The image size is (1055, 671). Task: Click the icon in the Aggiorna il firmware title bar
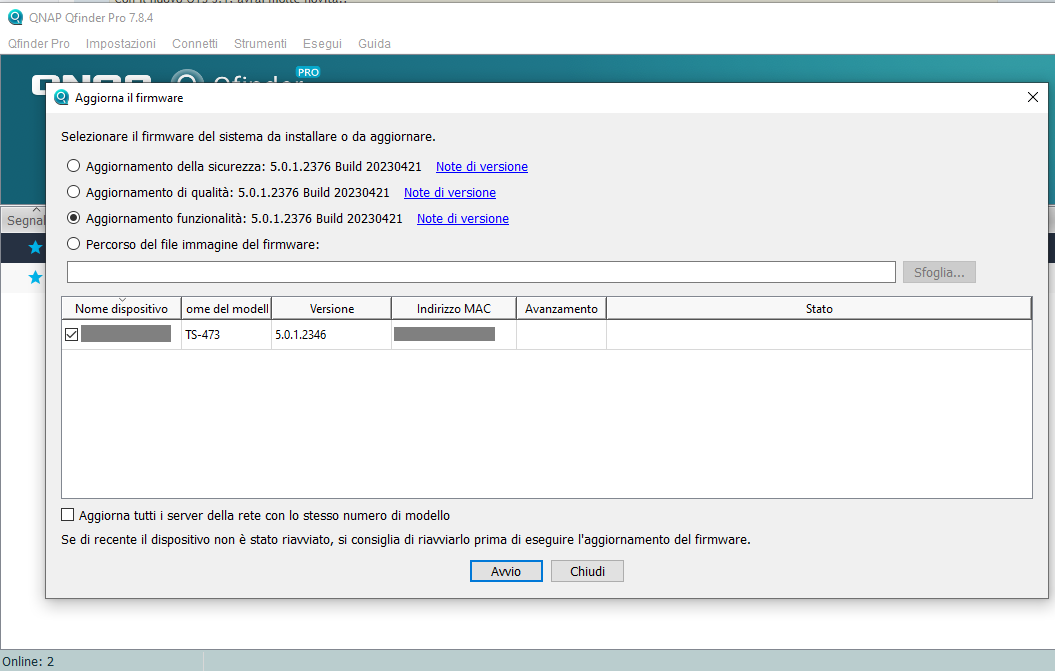click(62, 98)
